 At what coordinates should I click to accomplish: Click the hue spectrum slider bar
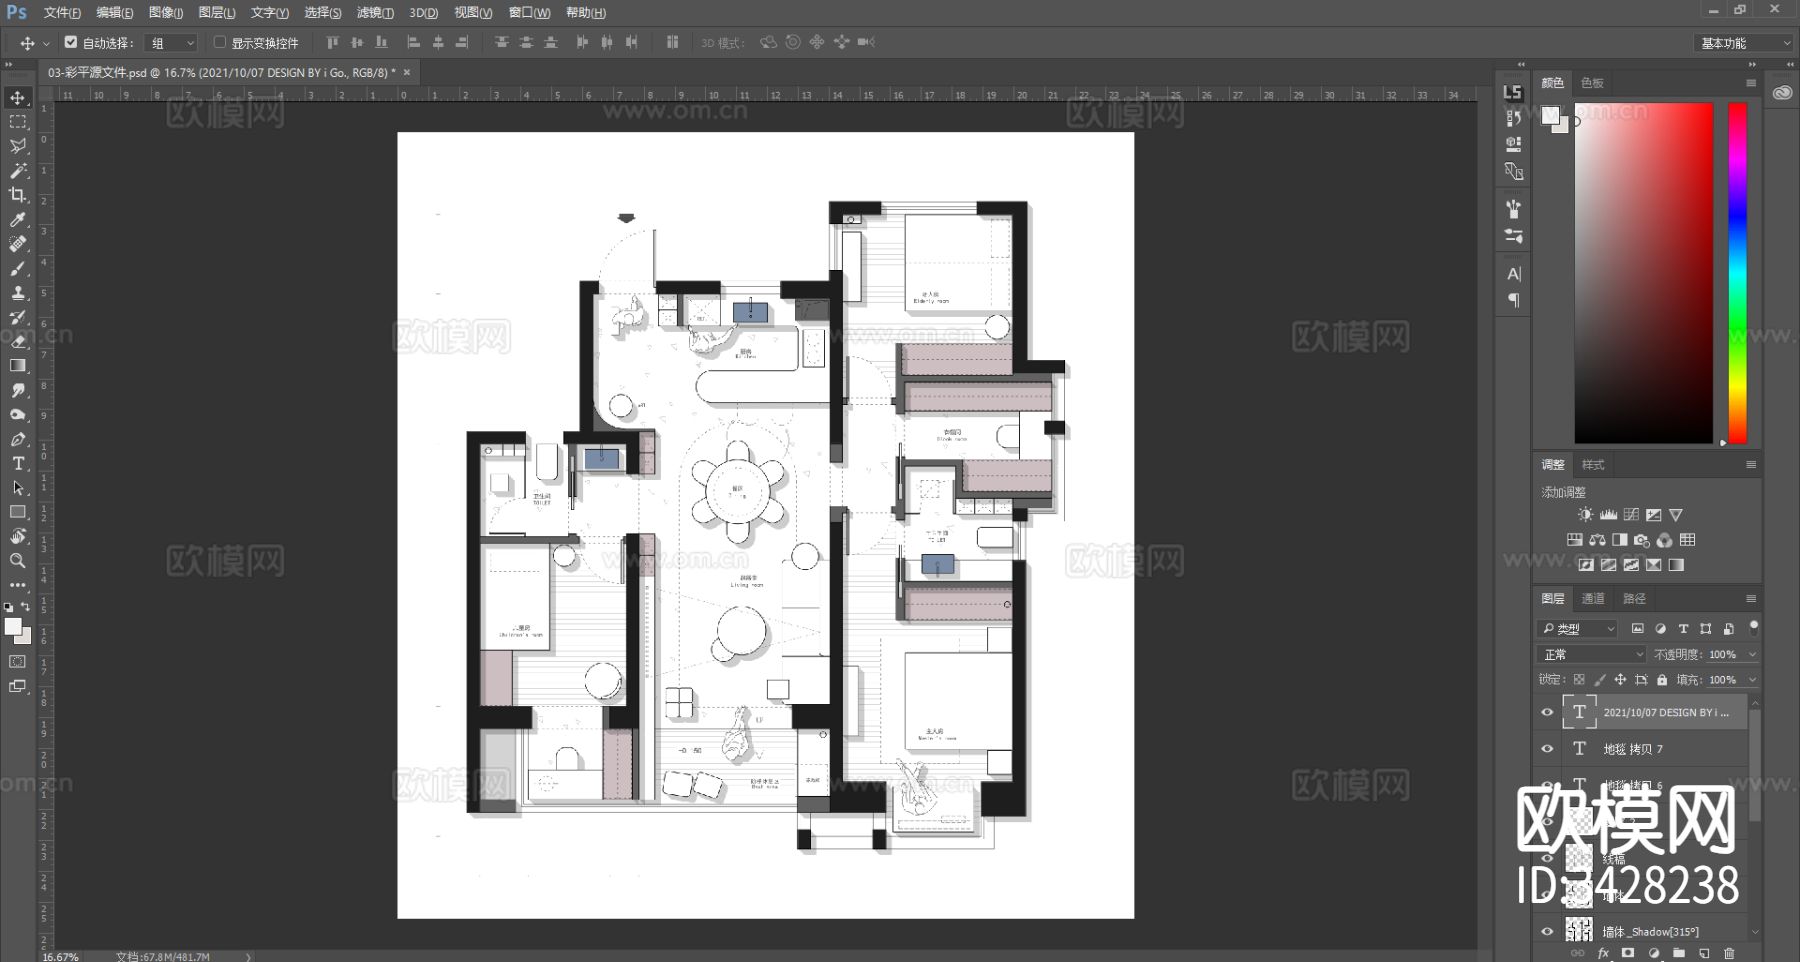1738,272
